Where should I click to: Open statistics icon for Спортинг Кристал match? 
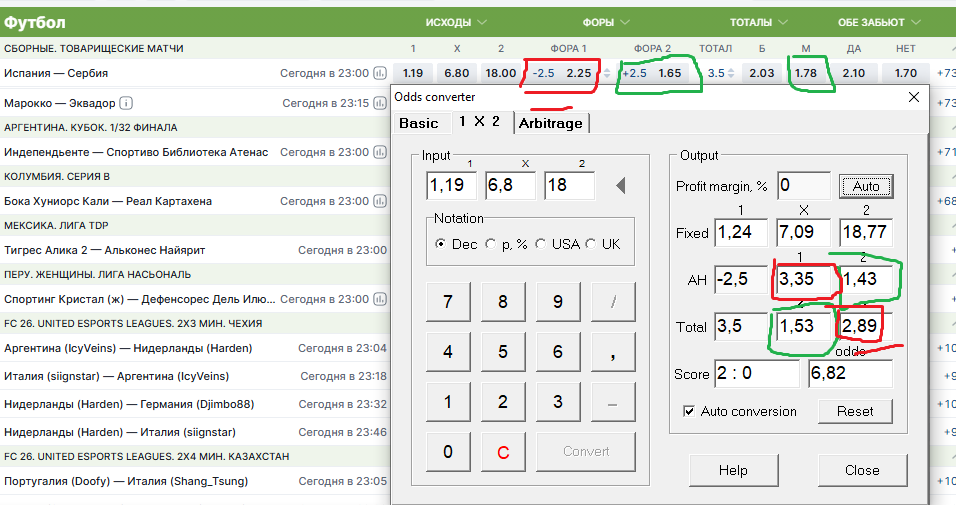380,299
